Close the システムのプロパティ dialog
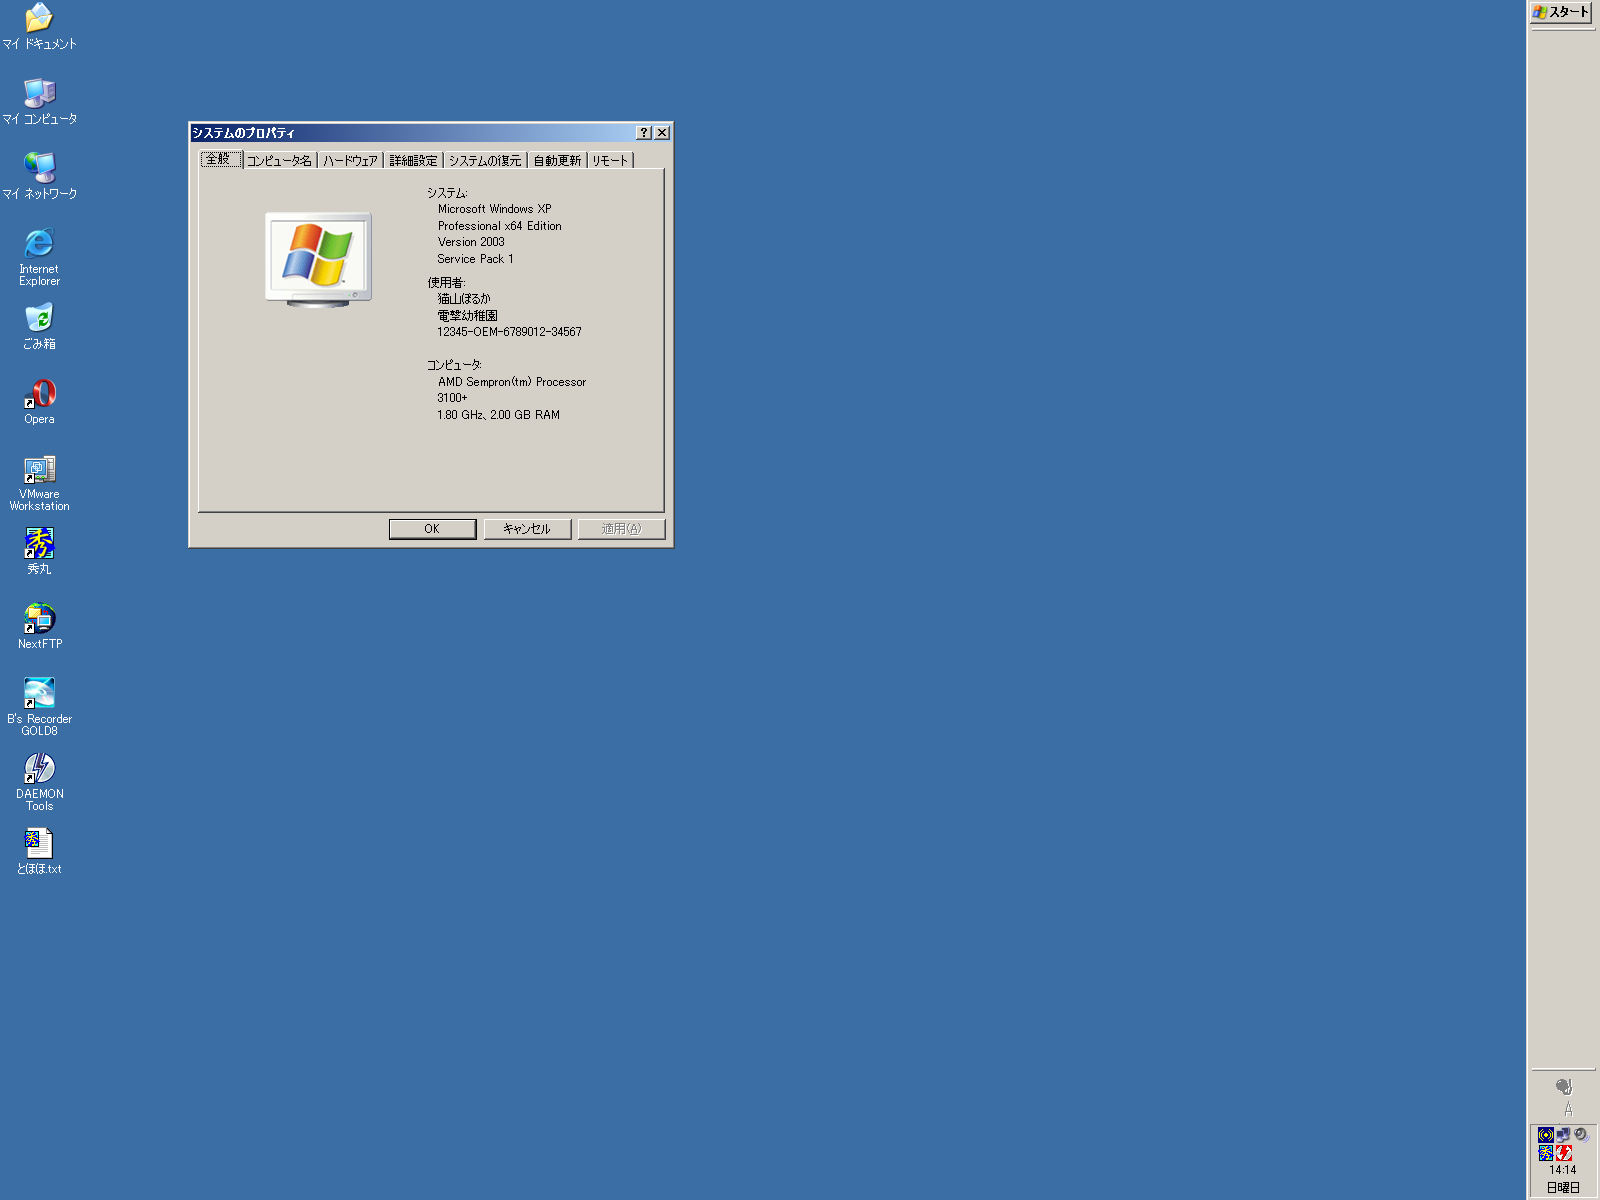The image size is (1600, 1200). point(662,133)
